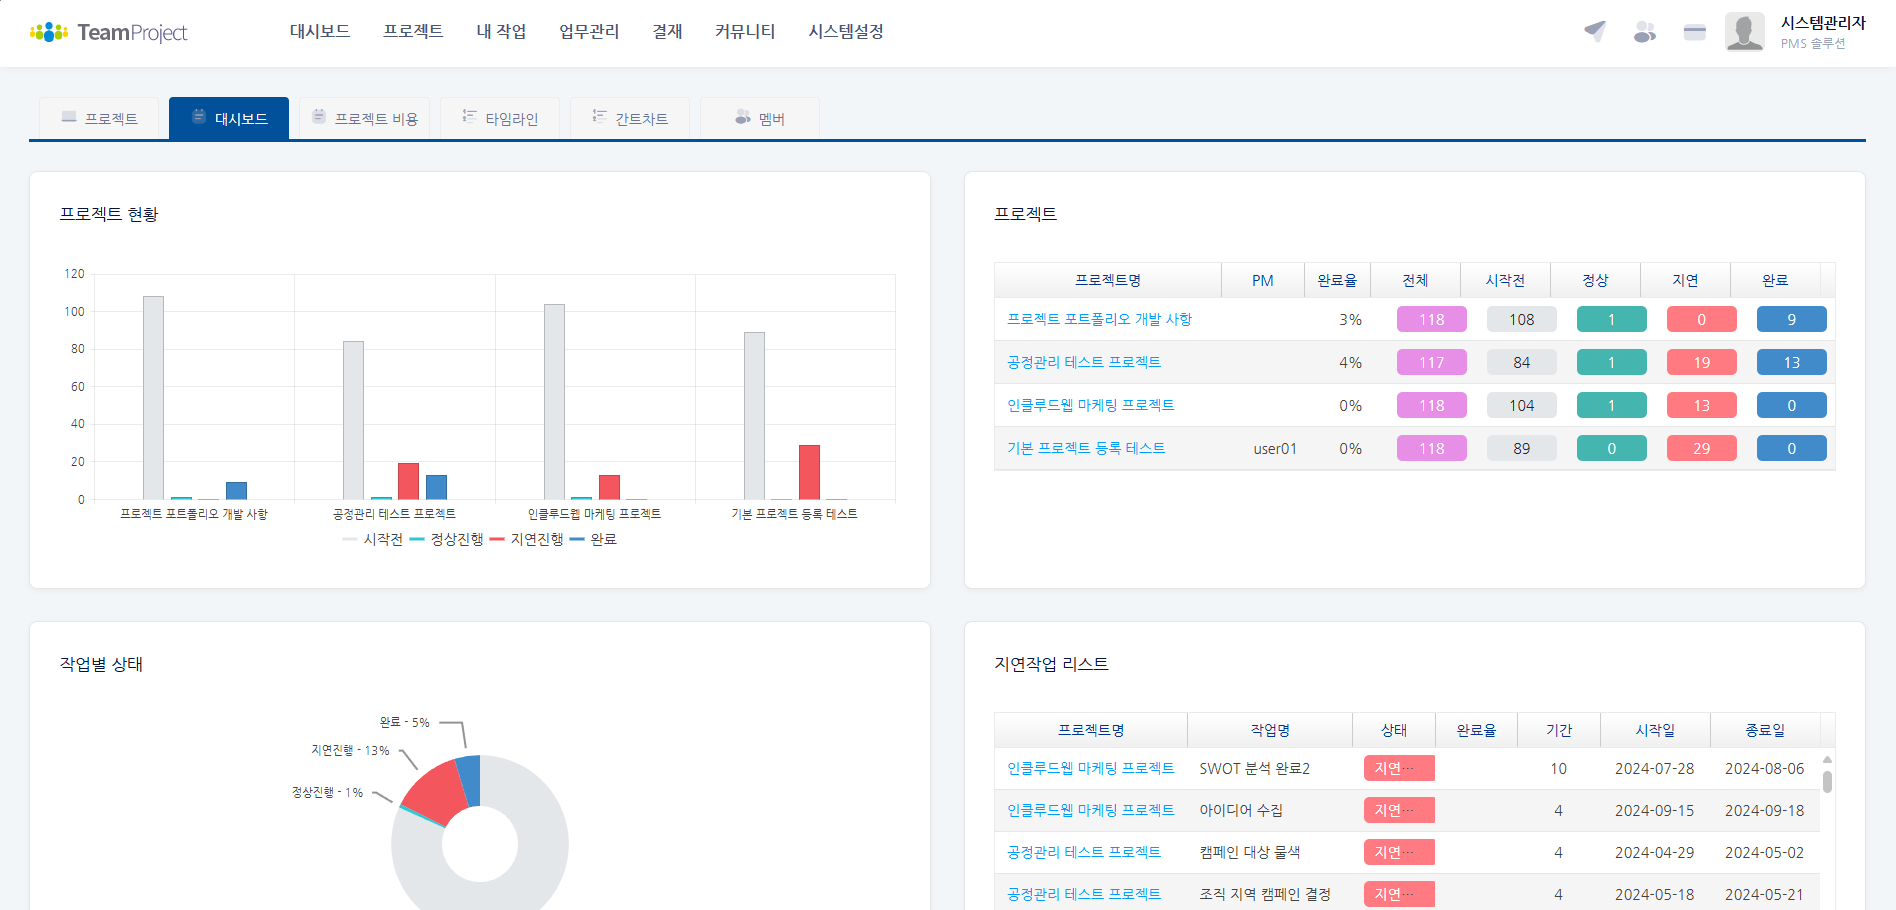Open 프로젝트 포트폴리오 개발 사항 project link
This screenshot has width=1896, height=910.
coord(1099,319)
